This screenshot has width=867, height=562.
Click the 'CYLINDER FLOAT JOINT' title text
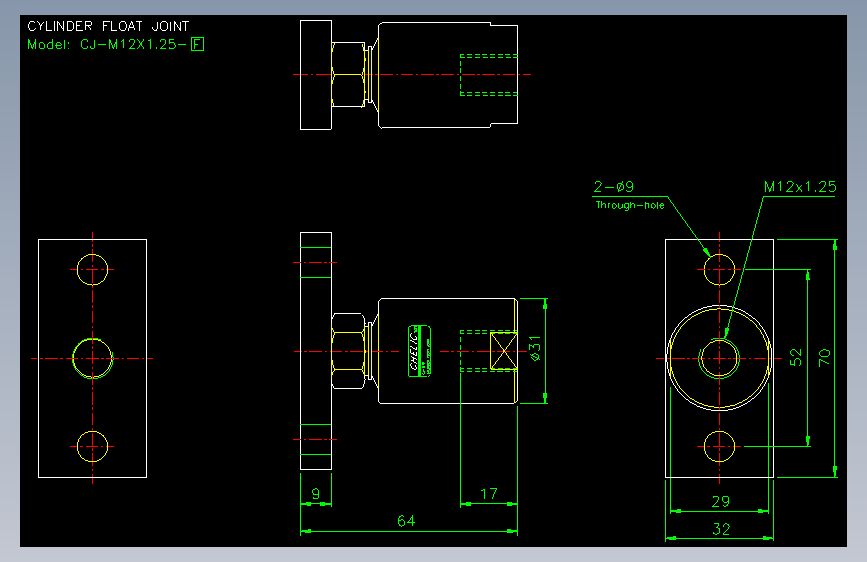pyautogui.click(x=108, y=26)
